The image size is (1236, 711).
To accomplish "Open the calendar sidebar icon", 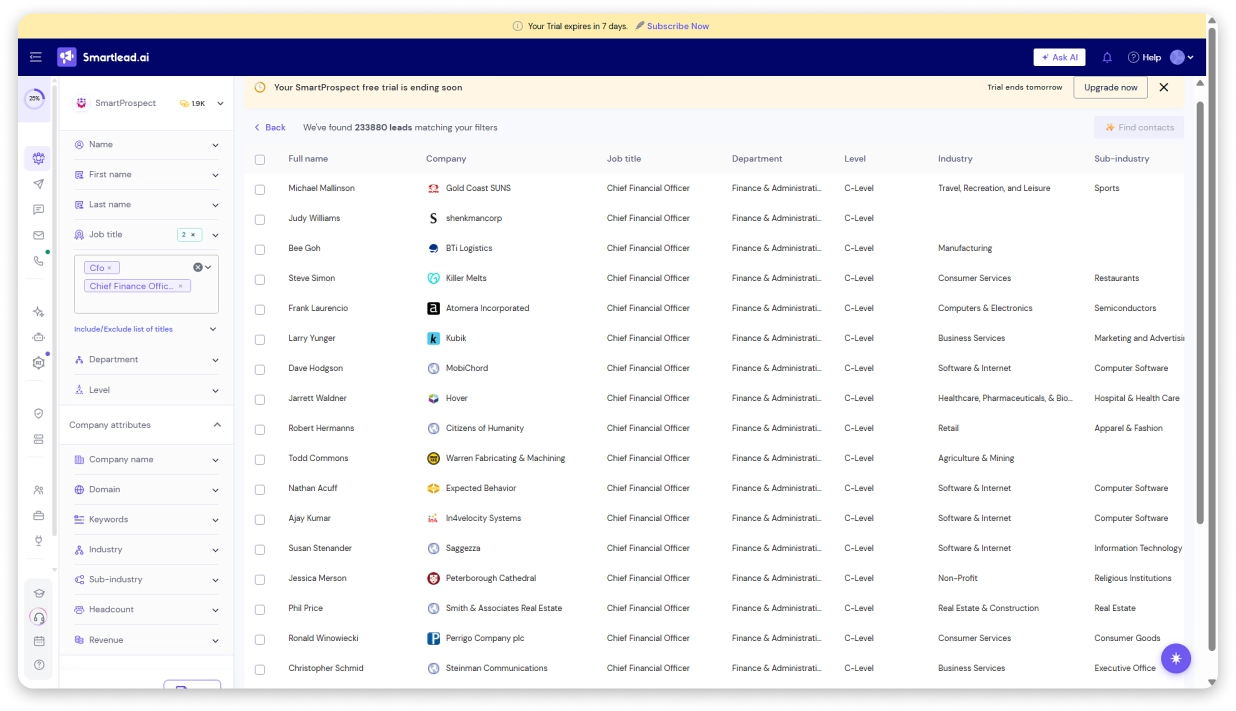I will [x=38, y=641].
